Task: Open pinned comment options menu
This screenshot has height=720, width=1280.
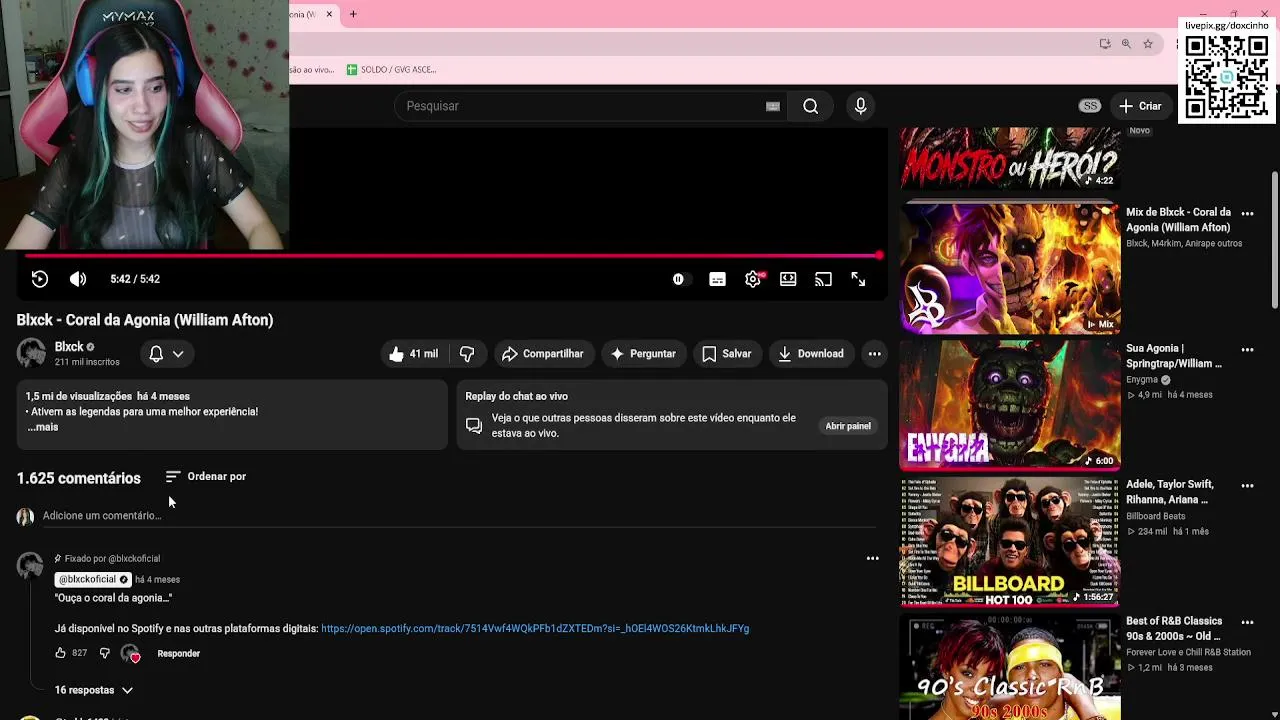Action: [x=873, y=559]
